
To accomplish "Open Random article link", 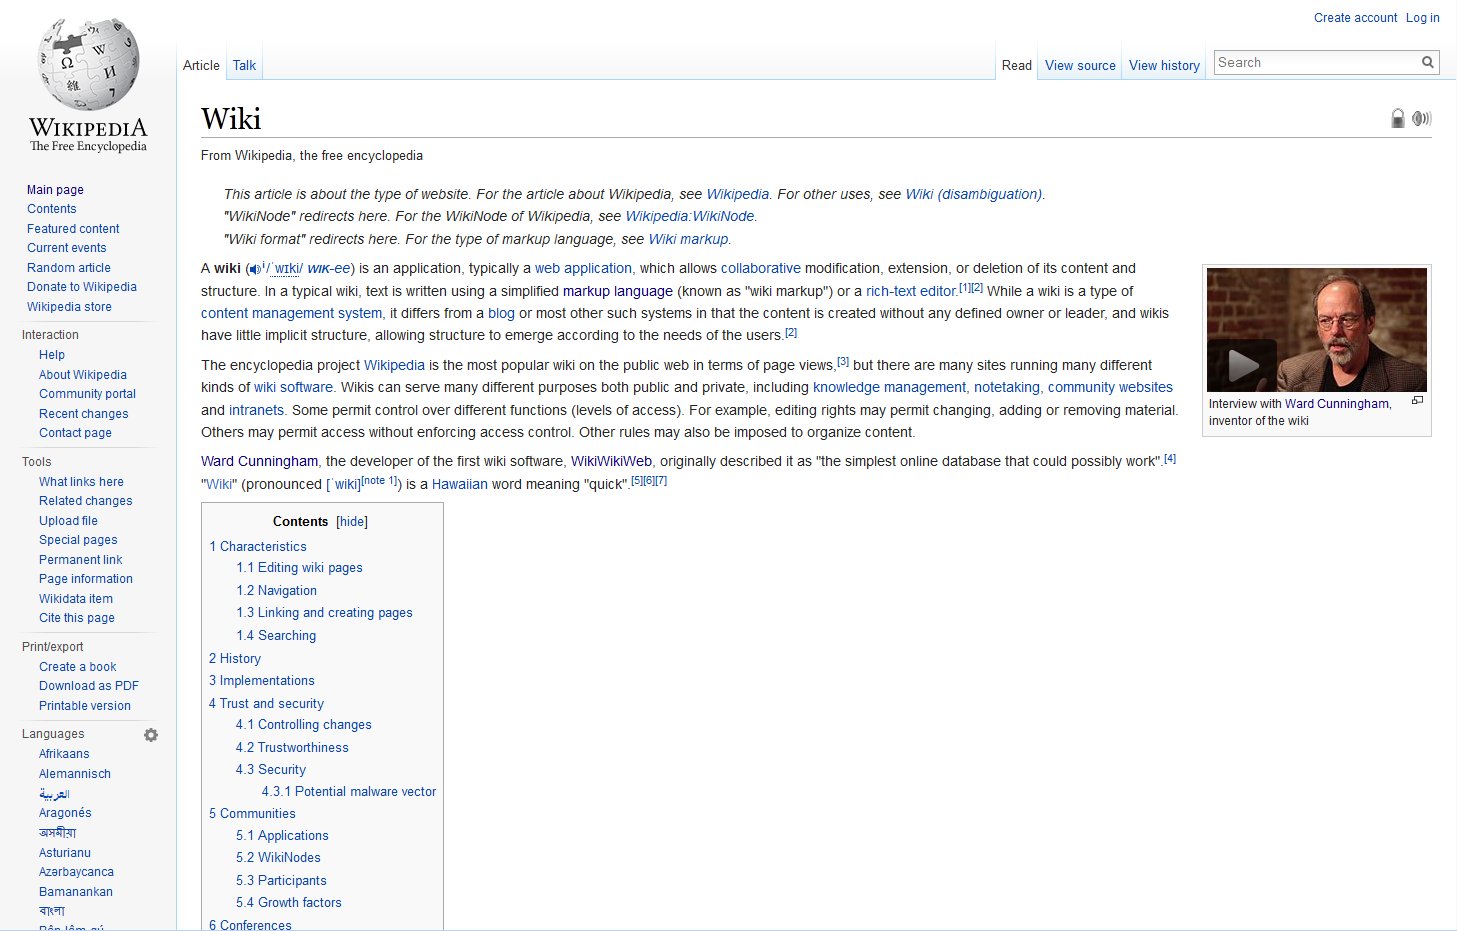I will 69,268.
